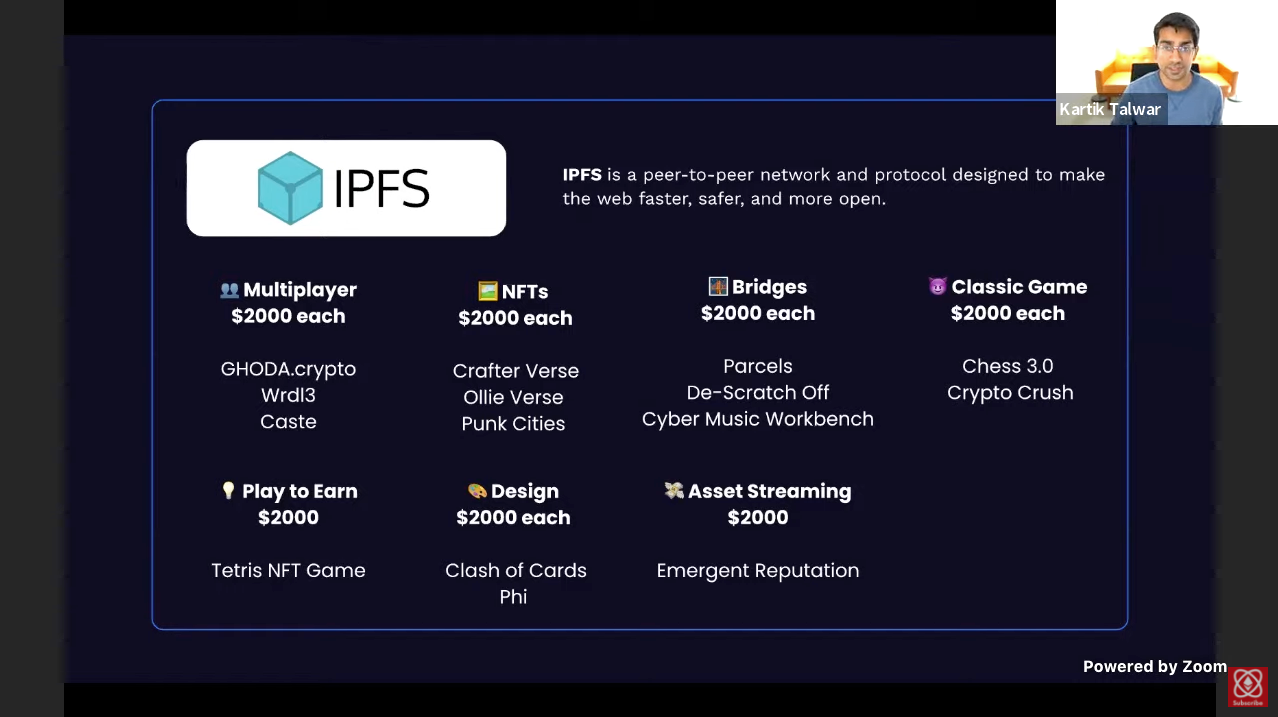Click the Phi project name

point(513,596)
